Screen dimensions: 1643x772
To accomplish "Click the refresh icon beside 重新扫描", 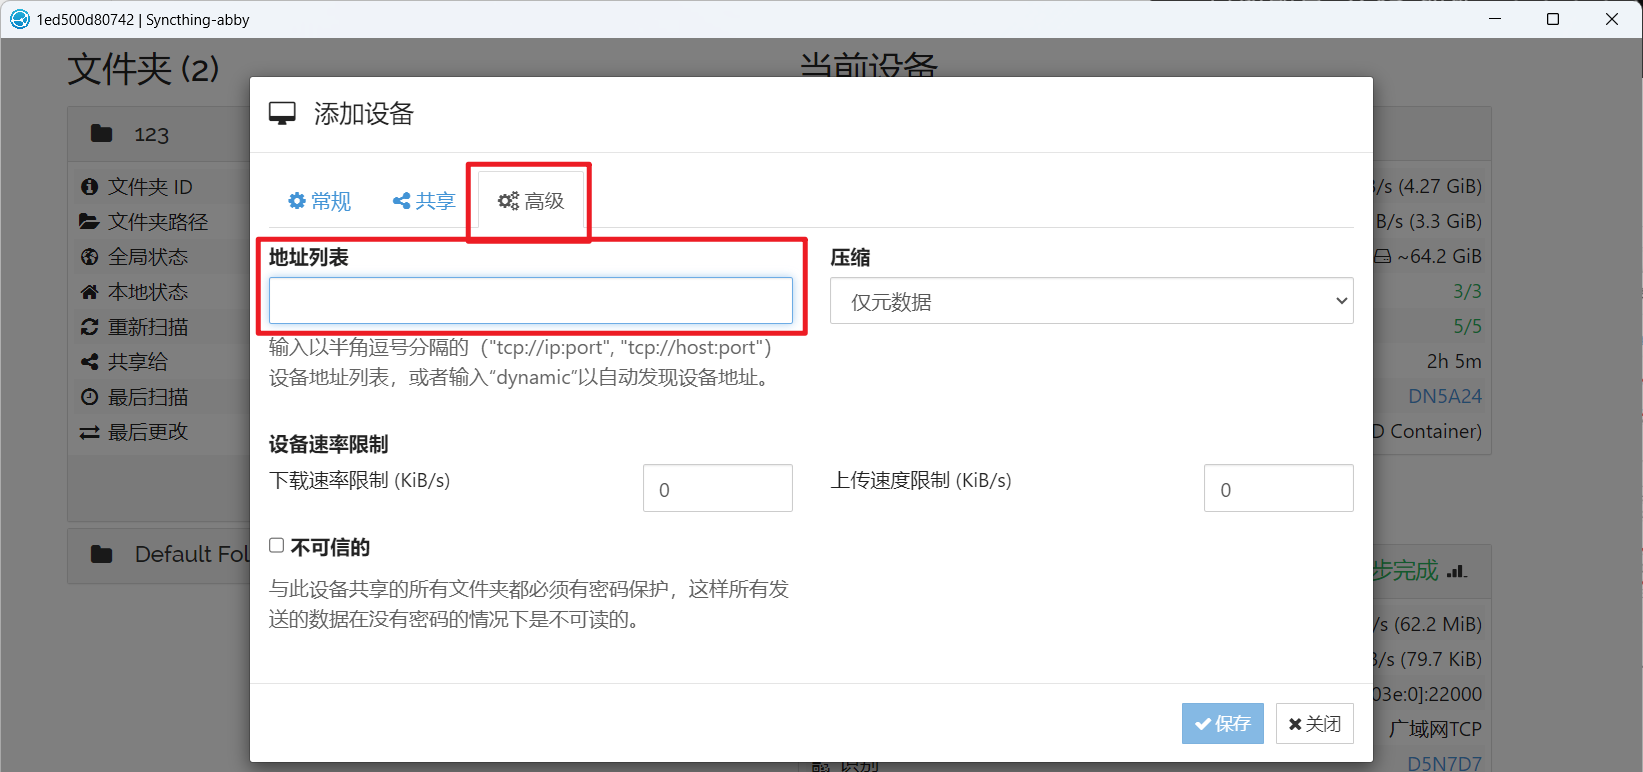I will point(89,327).
